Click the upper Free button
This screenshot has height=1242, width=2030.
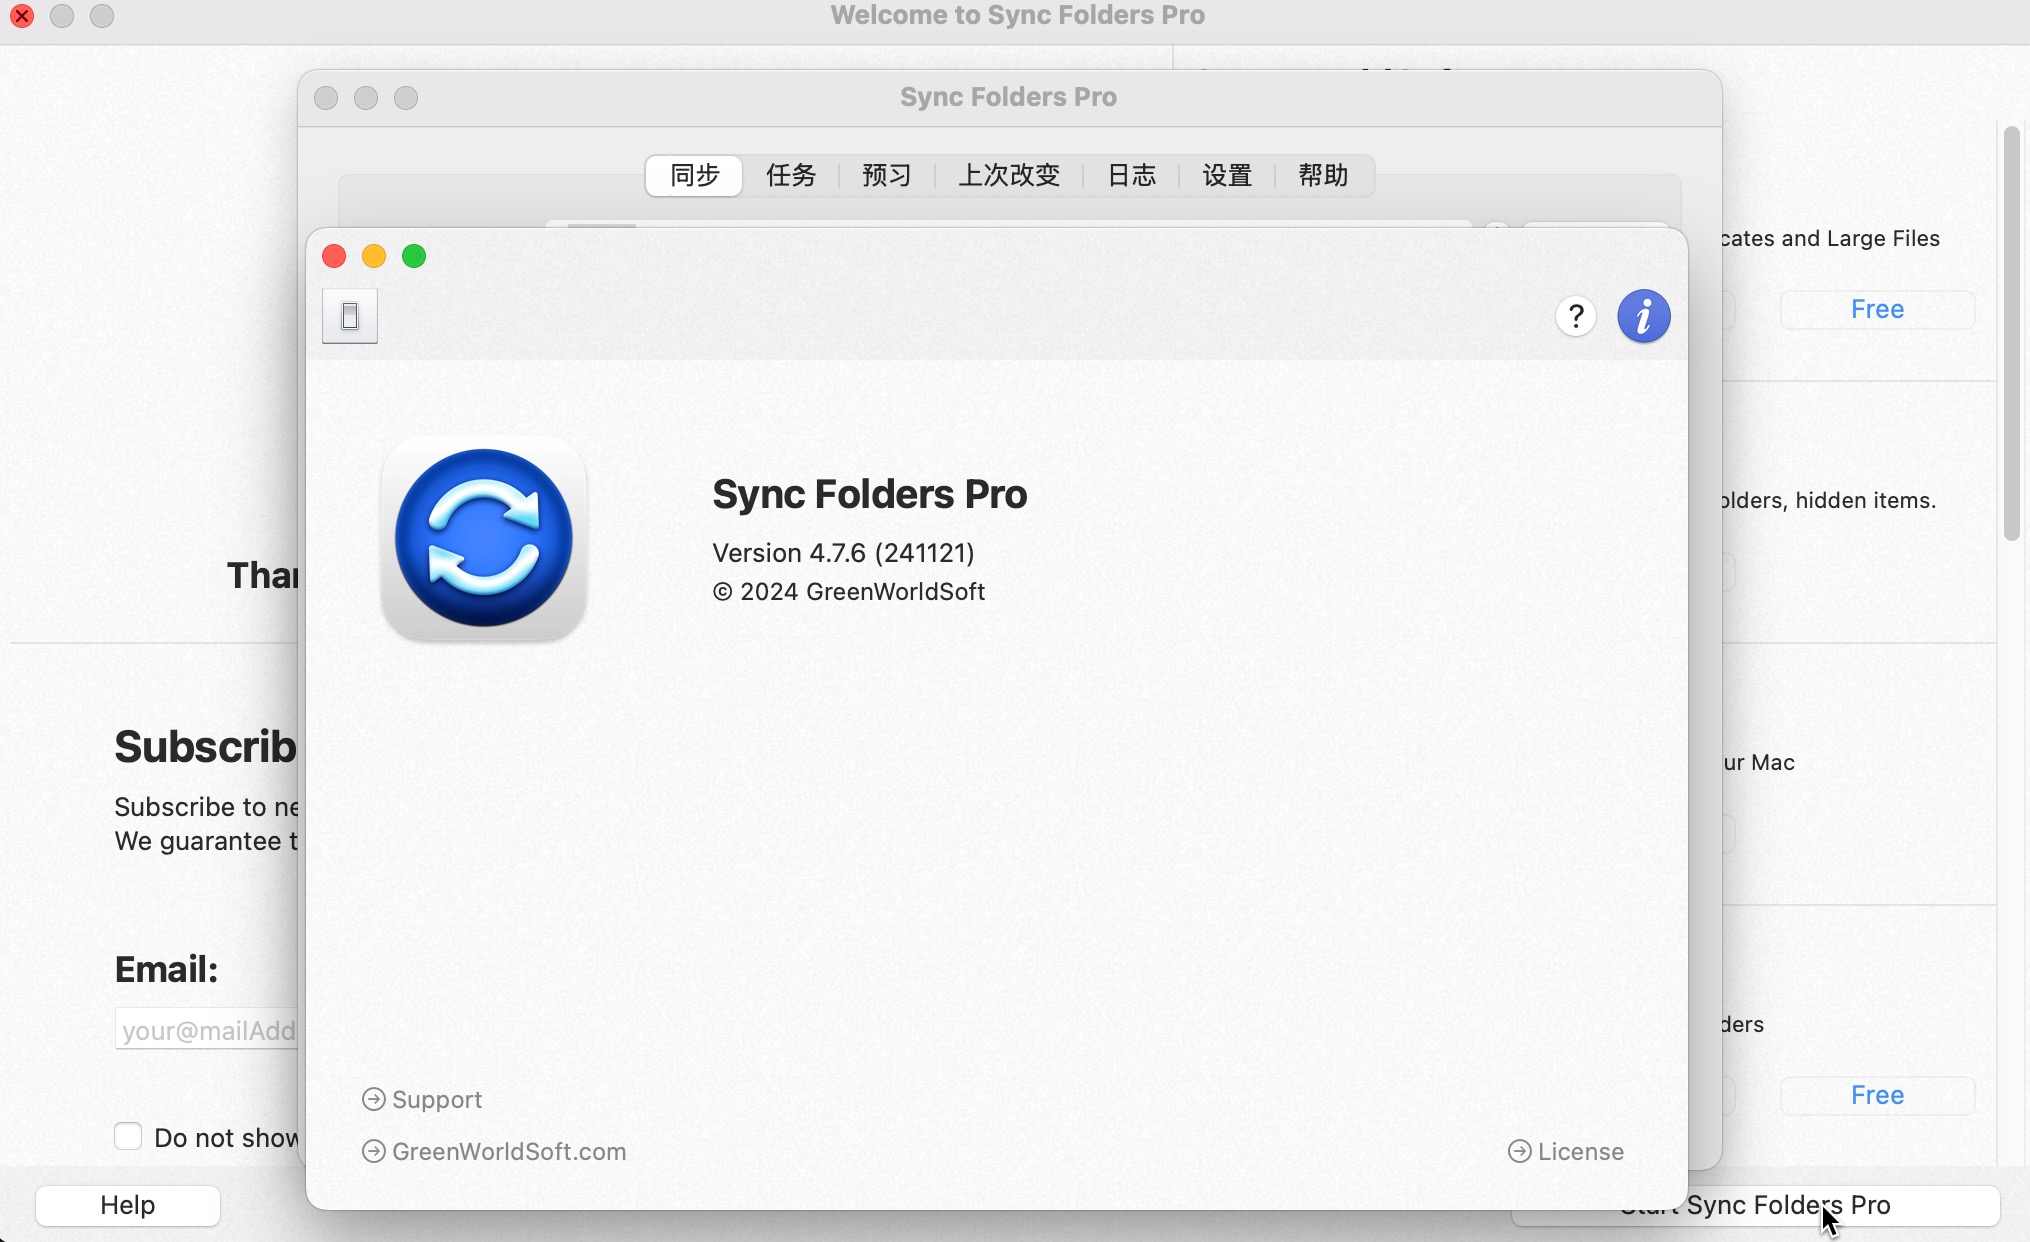coord(1877,309)
